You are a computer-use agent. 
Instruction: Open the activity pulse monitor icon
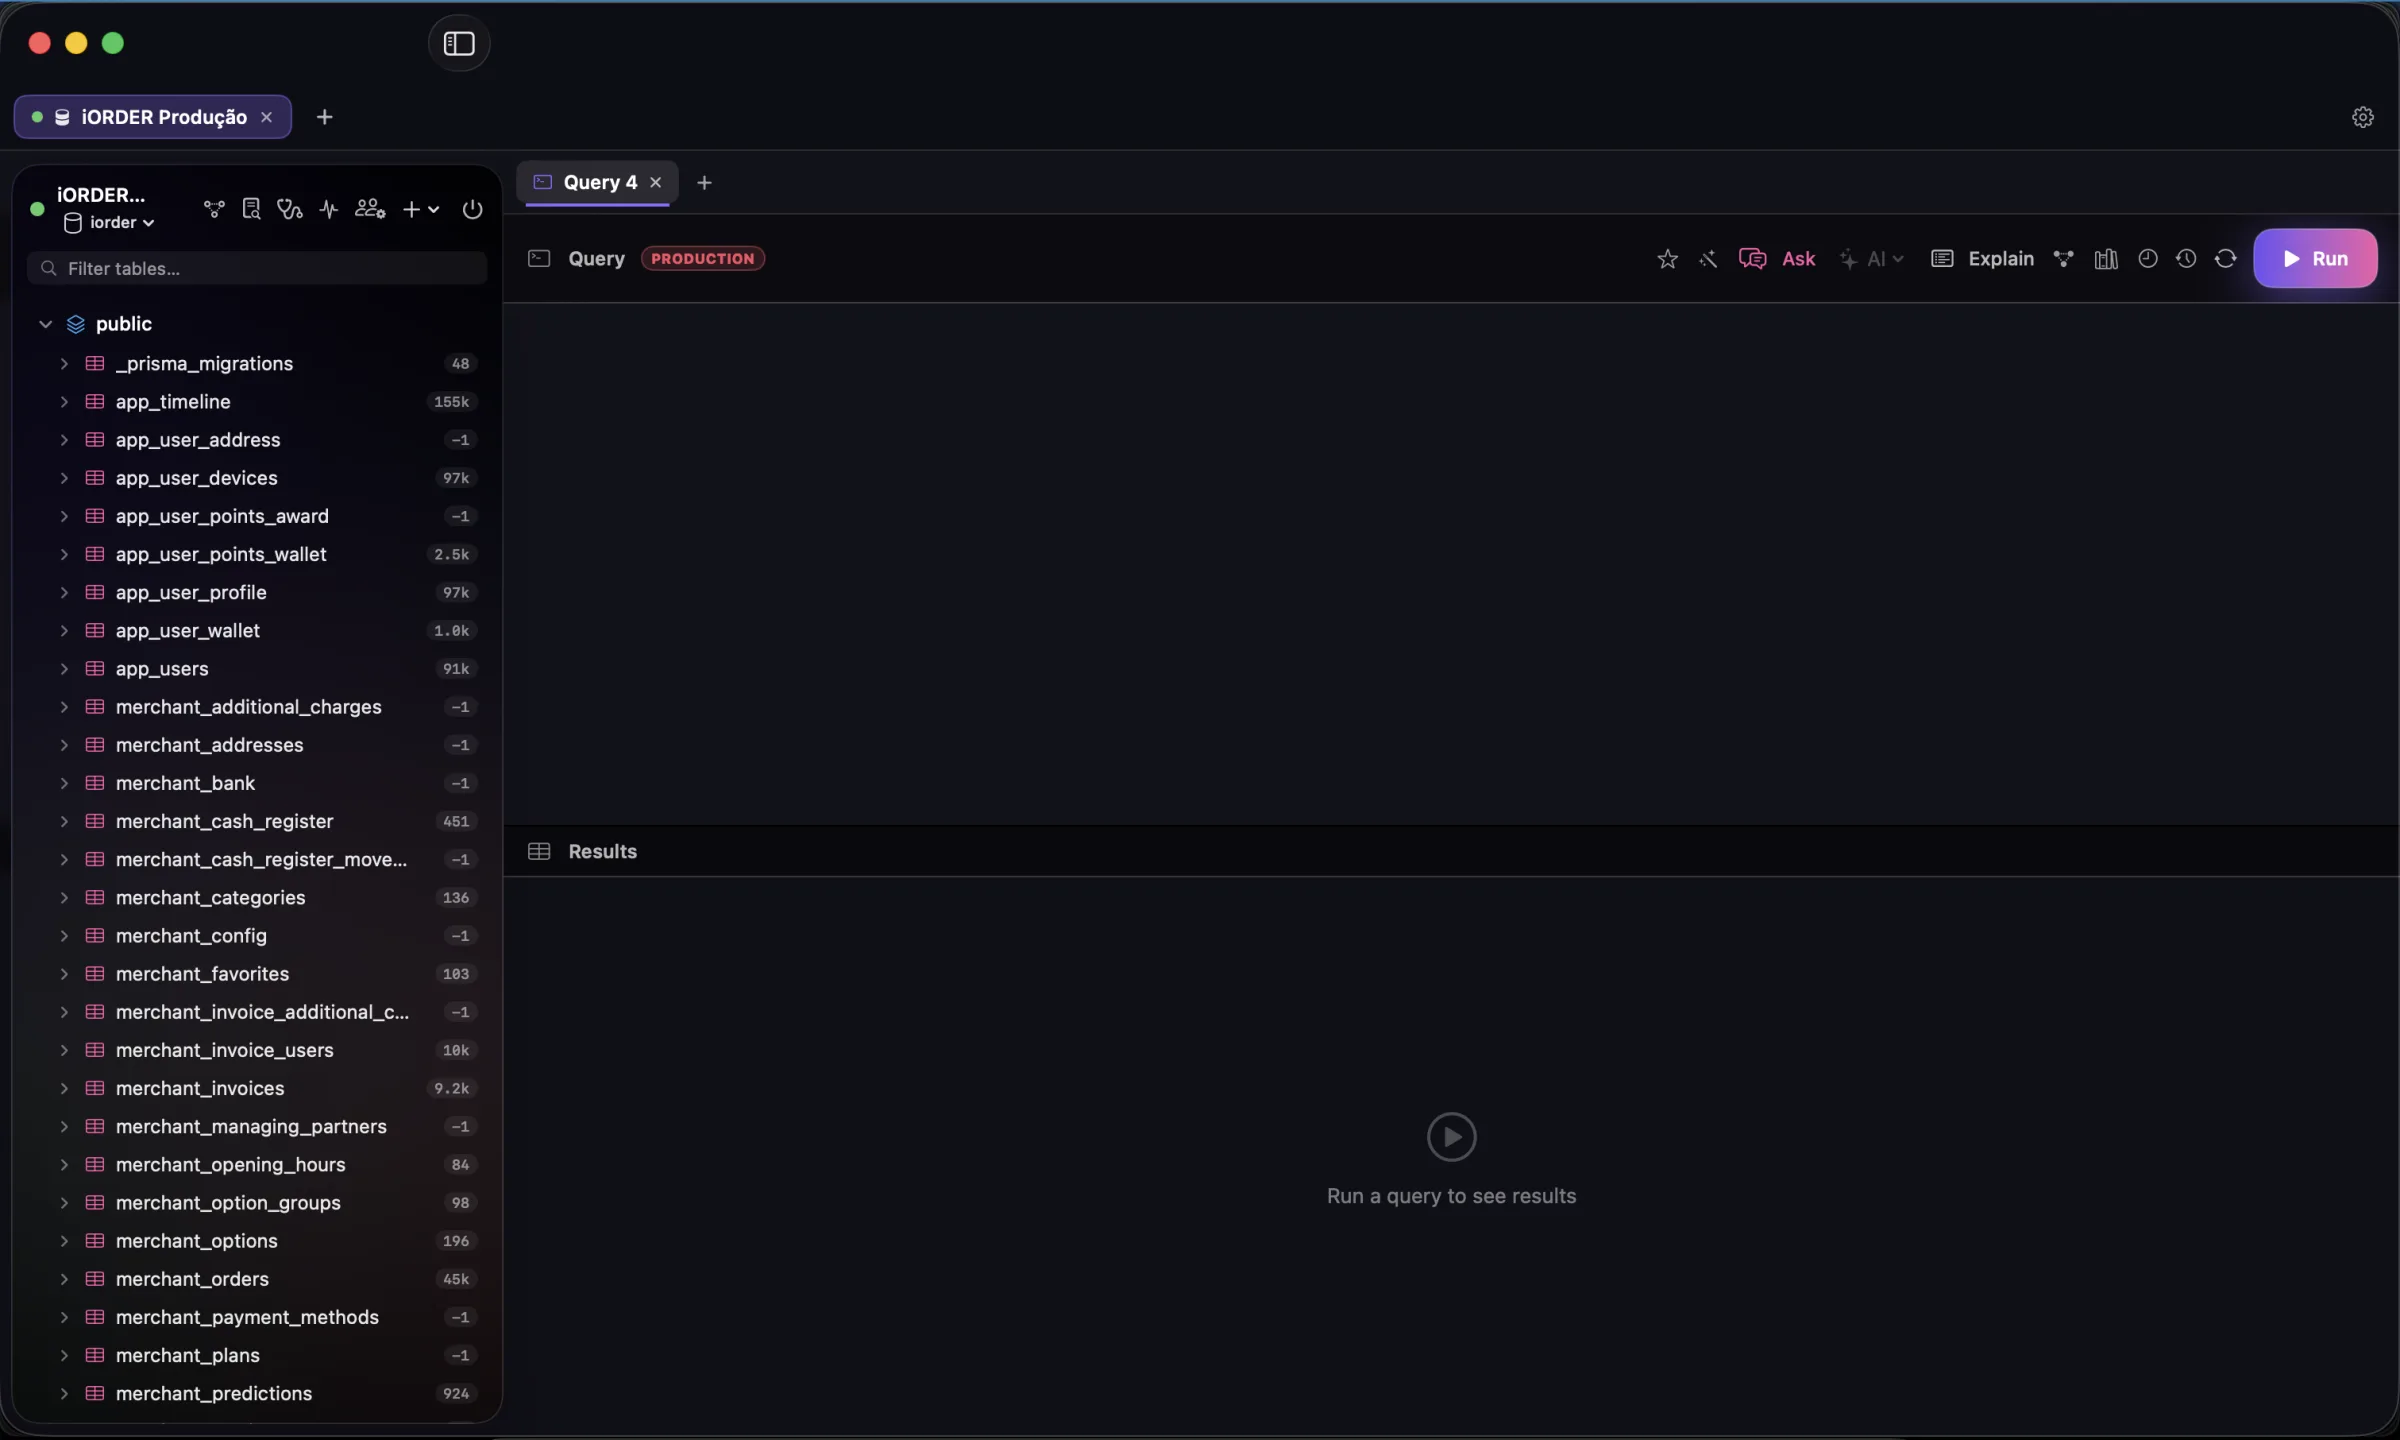(x=329, y=209)
